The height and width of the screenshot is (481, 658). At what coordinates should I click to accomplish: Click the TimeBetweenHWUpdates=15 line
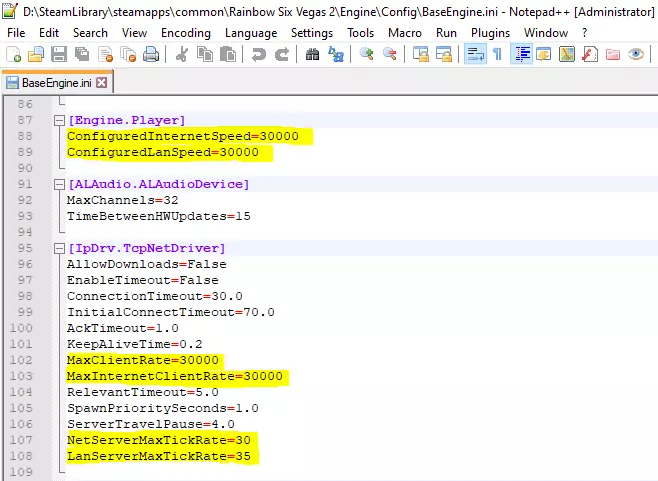point(159,216)
